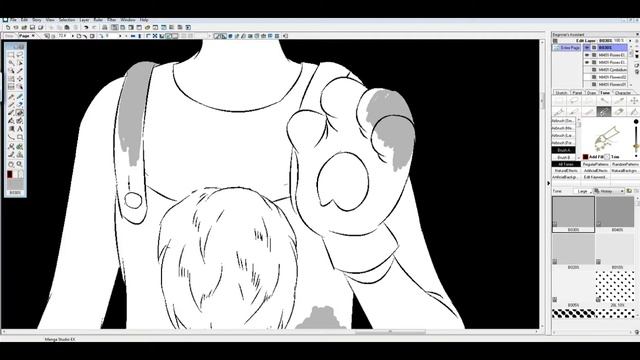Screen dimensions: 640x360
Task: Select the B0305 tone thumbnail
Action: 573,212
